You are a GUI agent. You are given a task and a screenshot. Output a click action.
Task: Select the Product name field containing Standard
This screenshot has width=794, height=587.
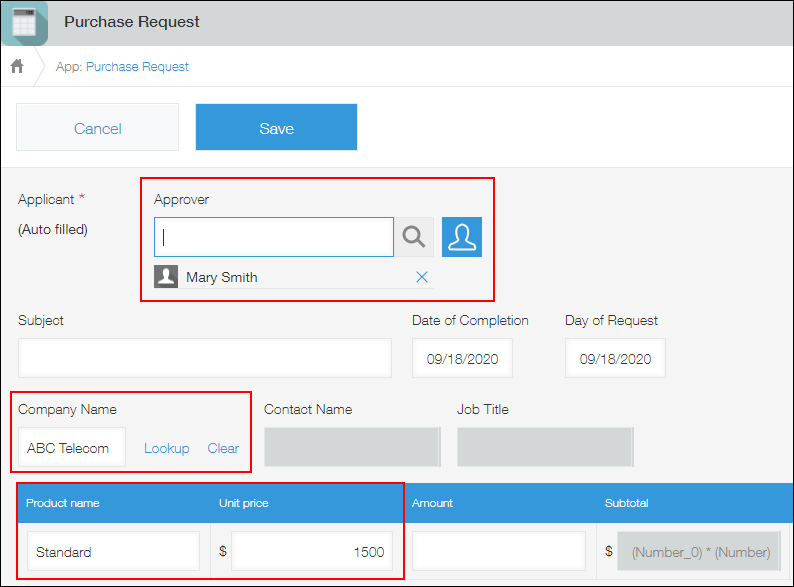pyautogui.click(x=113, y=552)
